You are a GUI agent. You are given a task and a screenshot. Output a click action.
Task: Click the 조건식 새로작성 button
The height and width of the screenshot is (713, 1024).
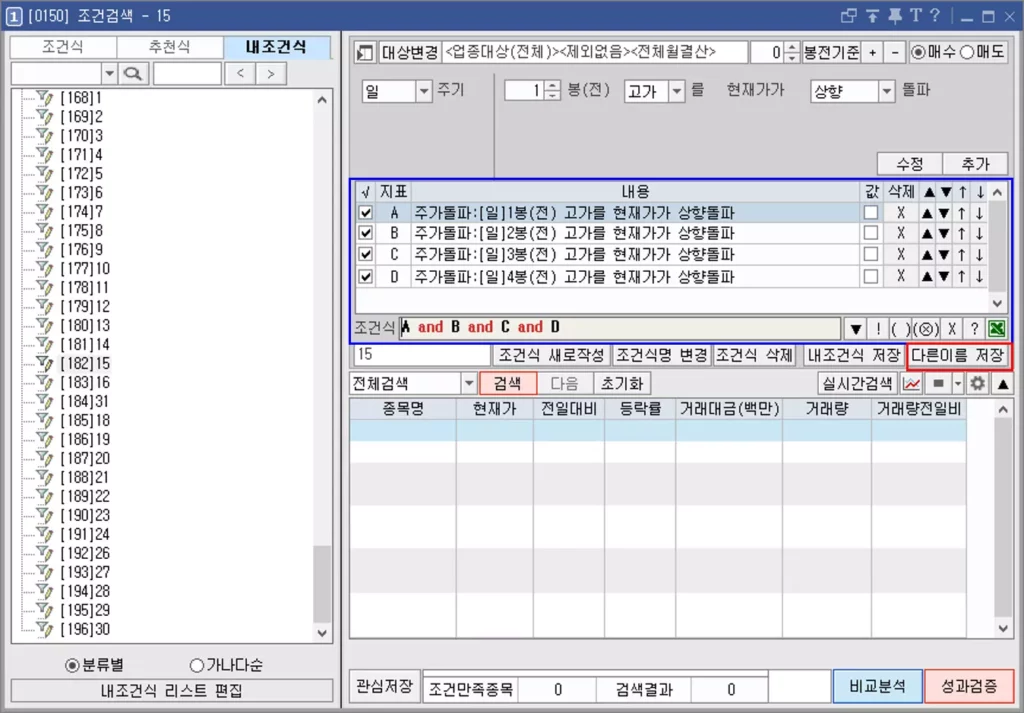pos(552,355)
